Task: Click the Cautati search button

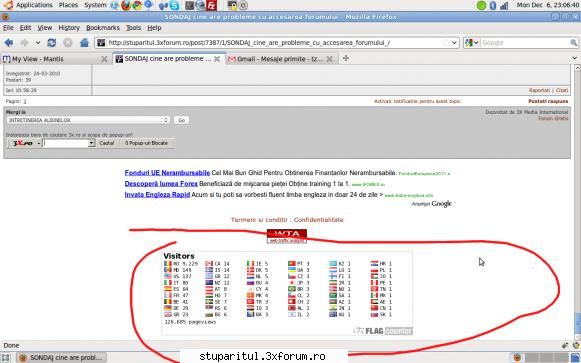Action: pyautogui.click(x=107, y=143)
